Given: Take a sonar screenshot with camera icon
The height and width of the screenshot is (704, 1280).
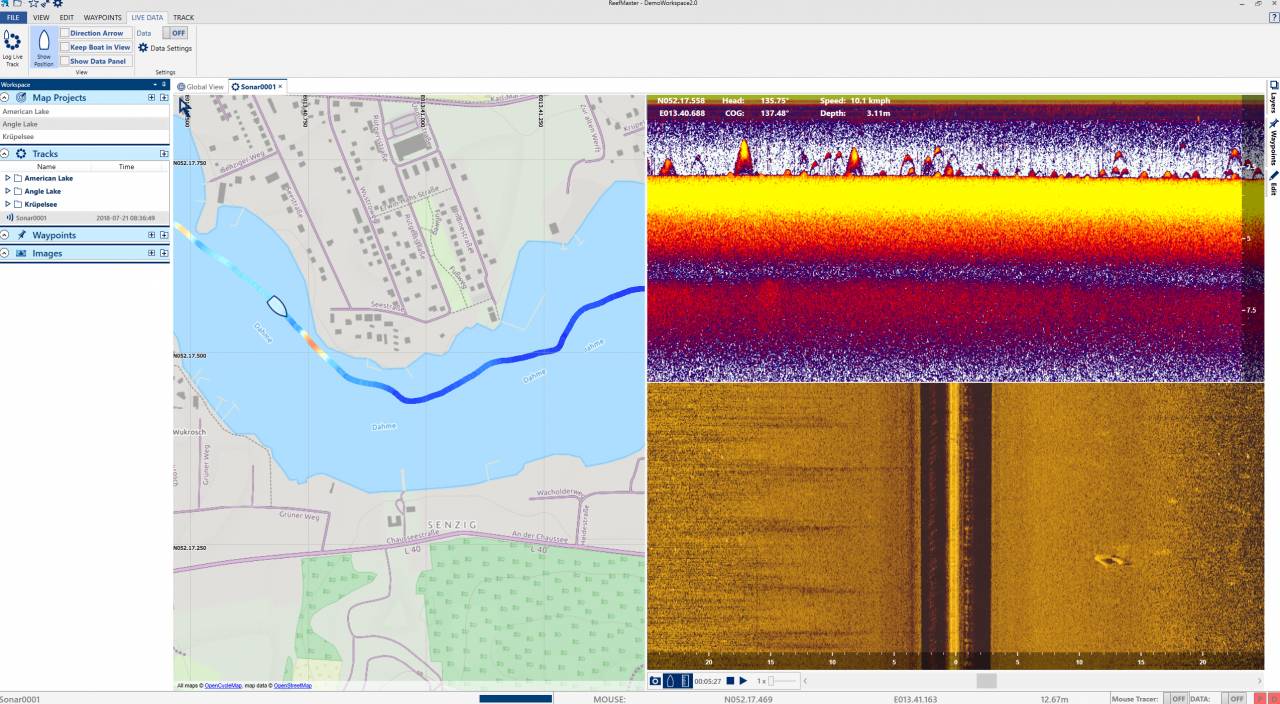Looking at the screenshot, I should click(655, 681).
